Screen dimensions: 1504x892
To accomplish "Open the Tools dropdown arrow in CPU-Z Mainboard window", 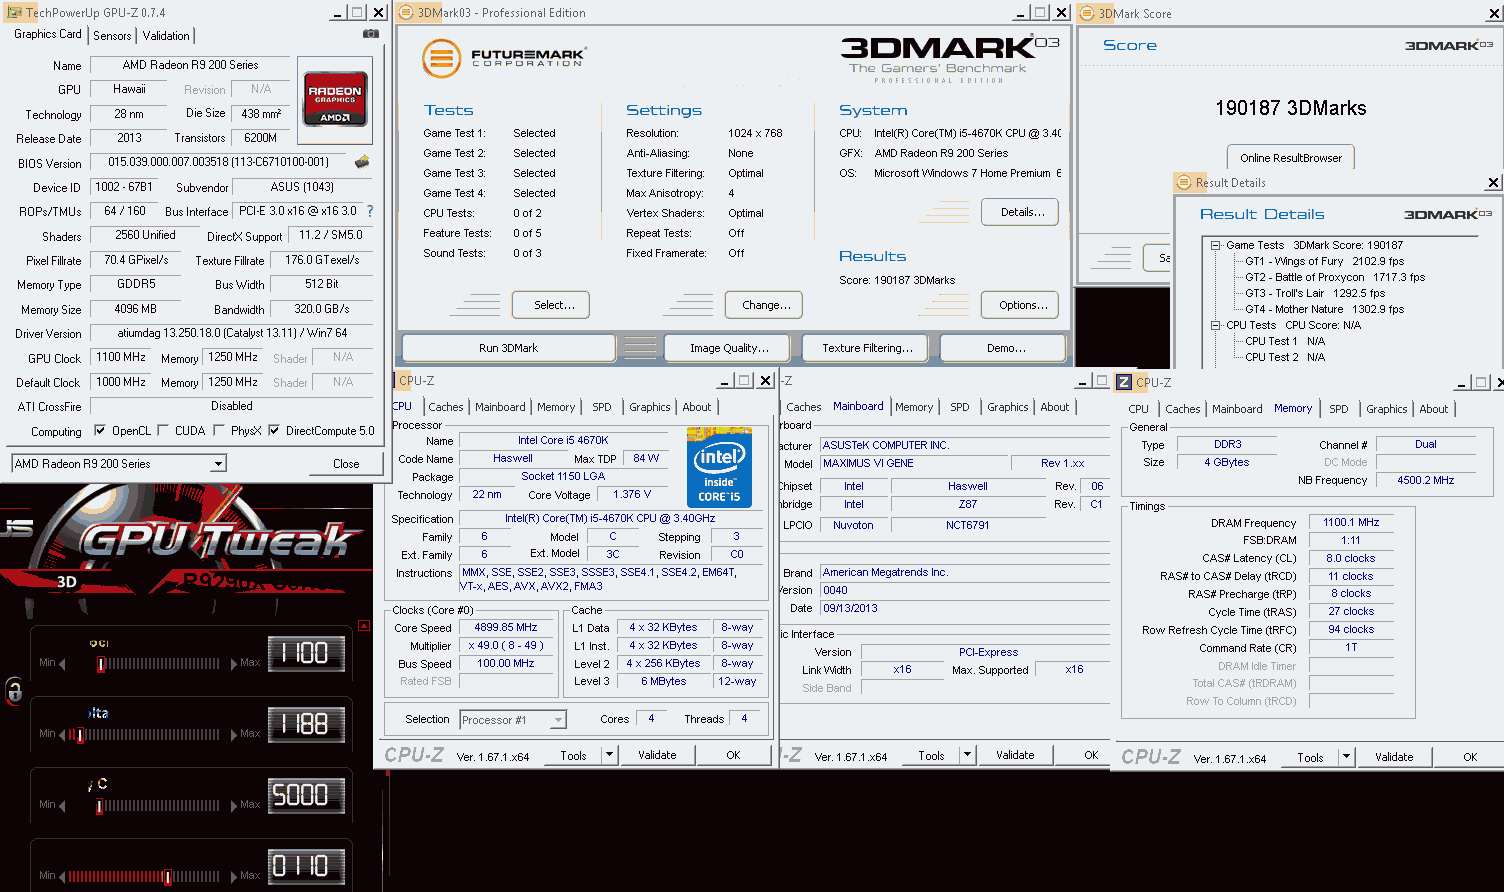I will coord(967,755).
